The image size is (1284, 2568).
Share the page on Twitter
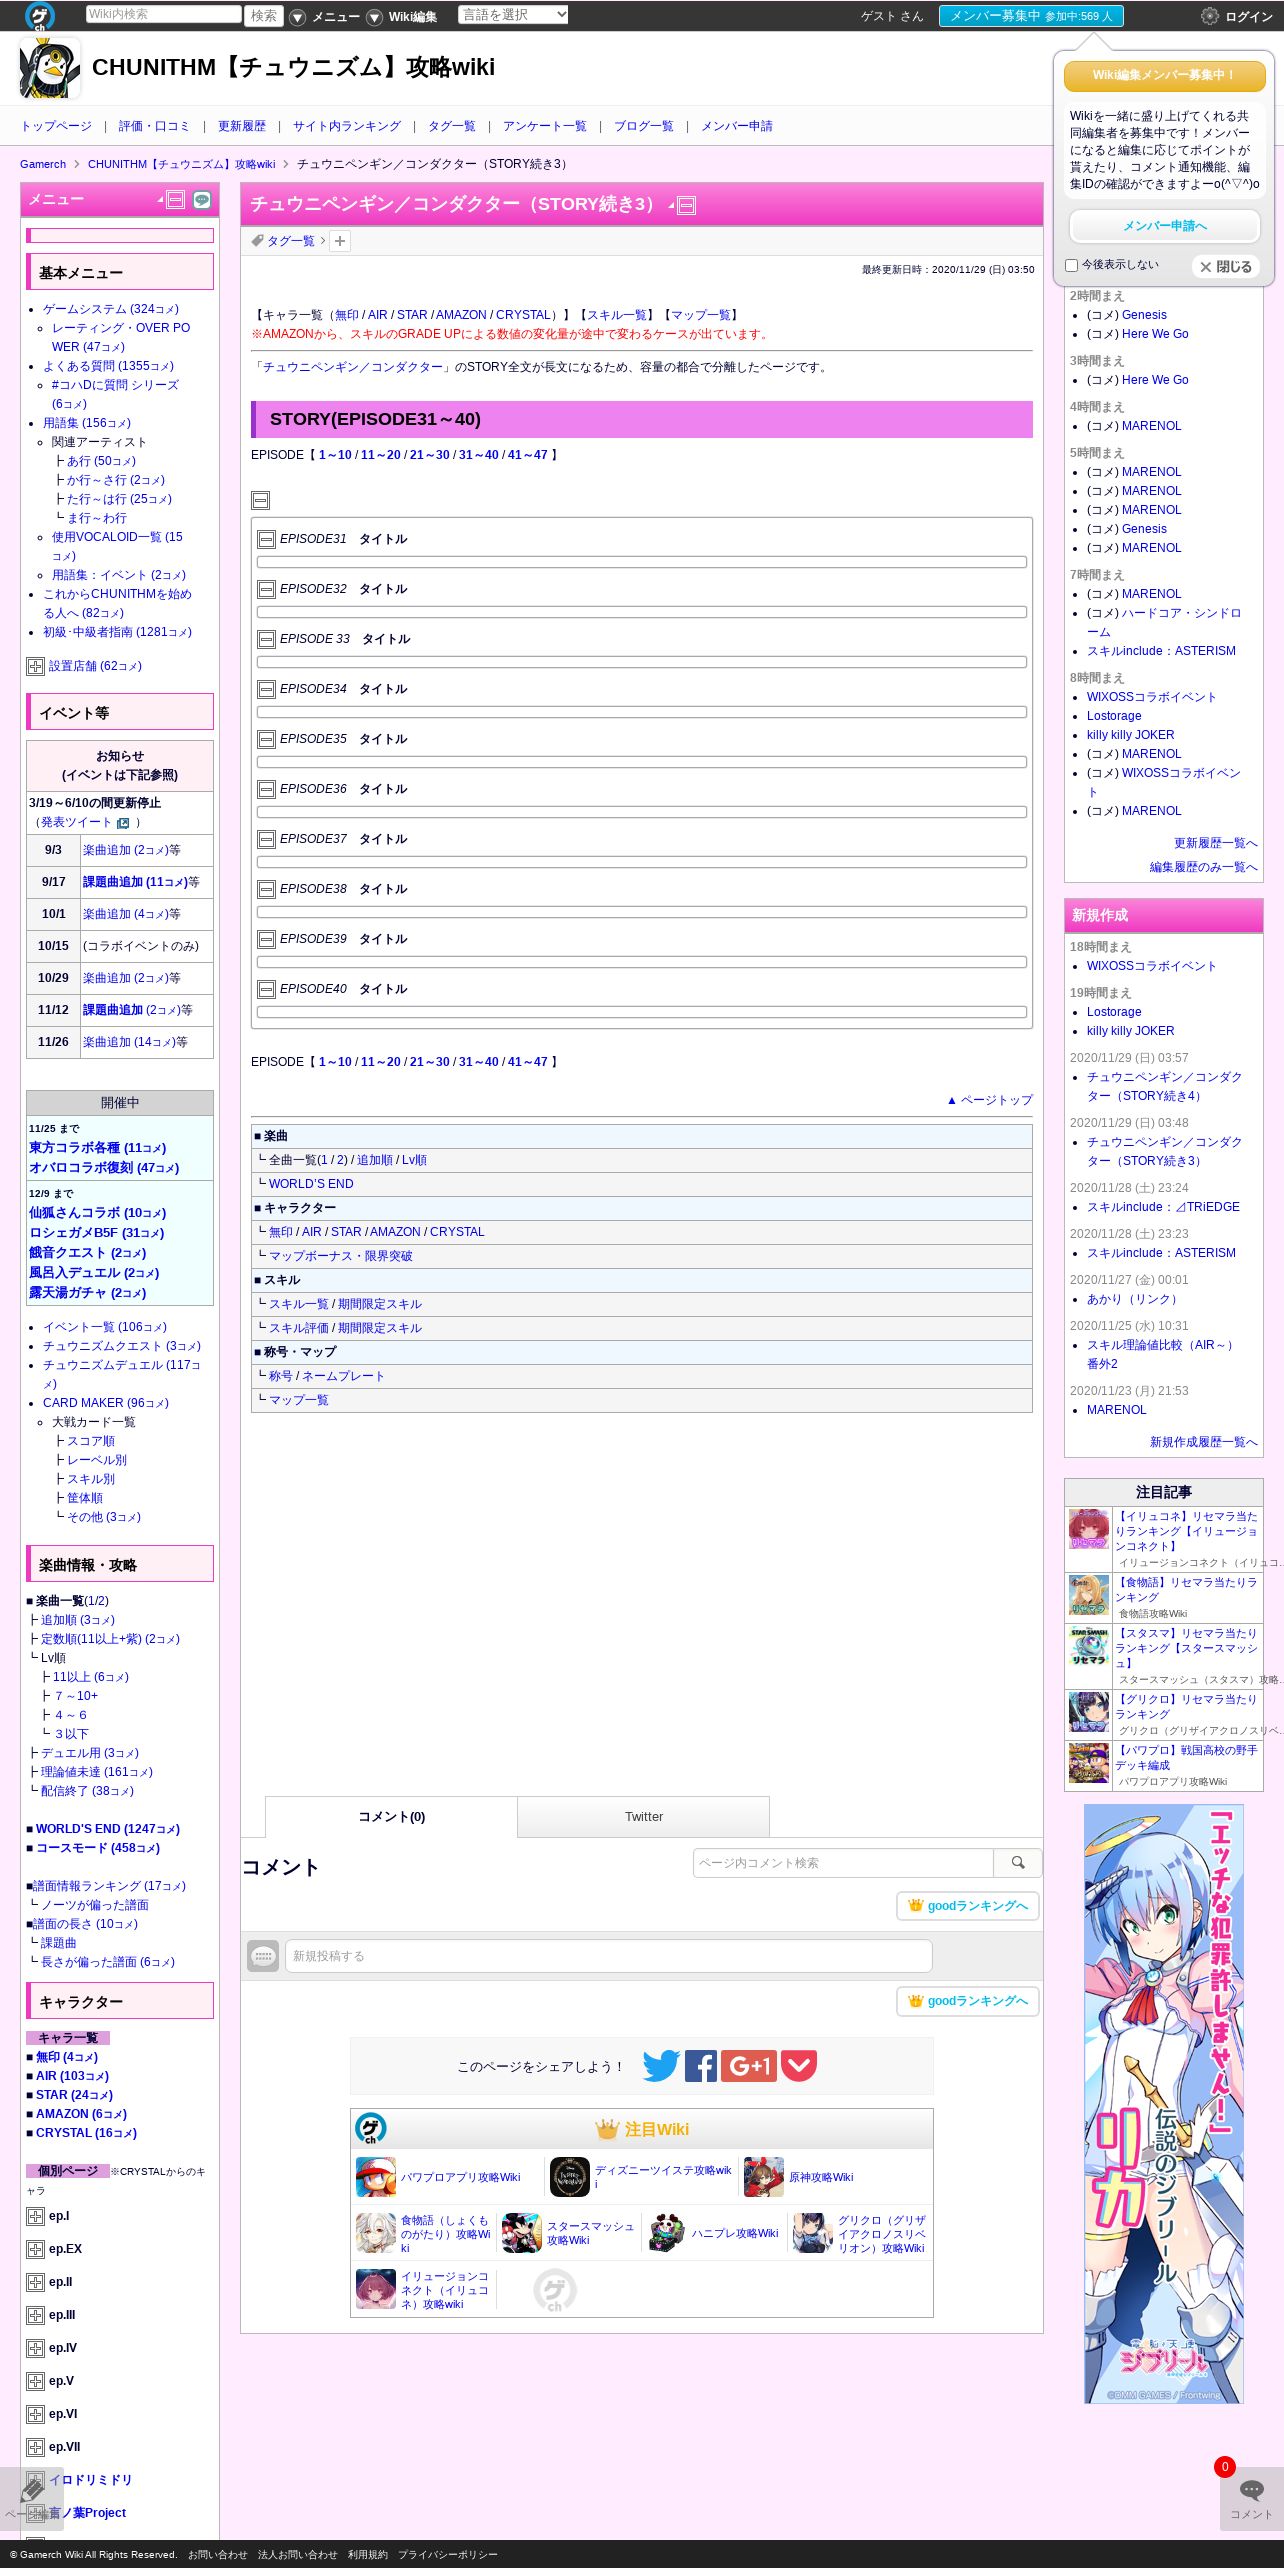coord(661,2066)
